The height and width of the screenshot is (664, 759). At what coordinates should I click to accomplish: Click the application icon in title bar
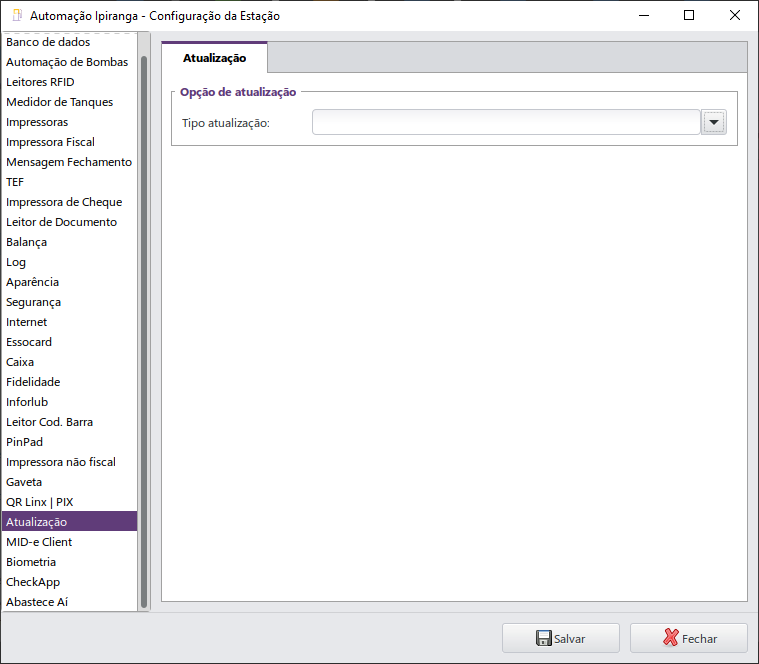[17, 15]
